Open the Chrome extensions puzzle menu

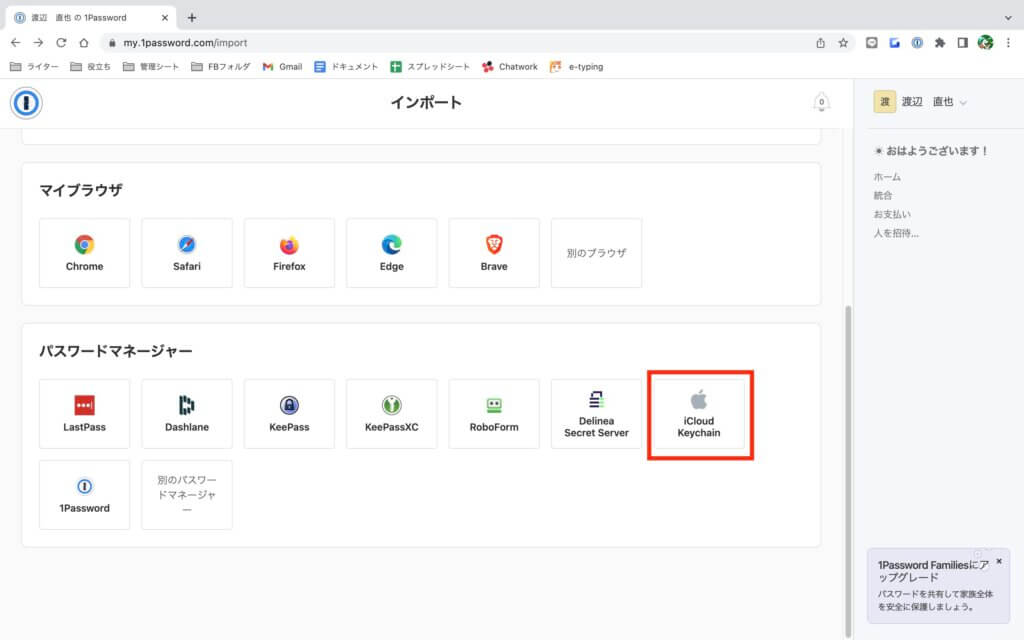940,42
